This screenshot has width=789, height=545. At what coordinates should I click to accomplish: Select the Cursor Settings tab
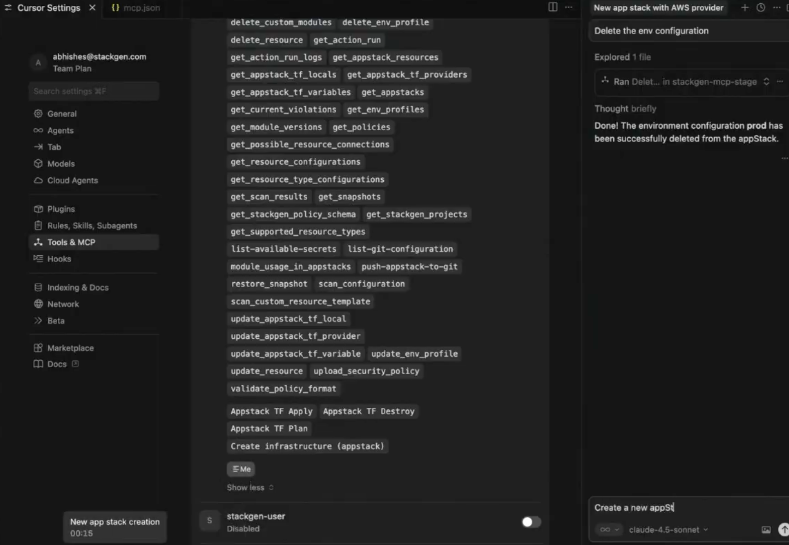point(48,8)
